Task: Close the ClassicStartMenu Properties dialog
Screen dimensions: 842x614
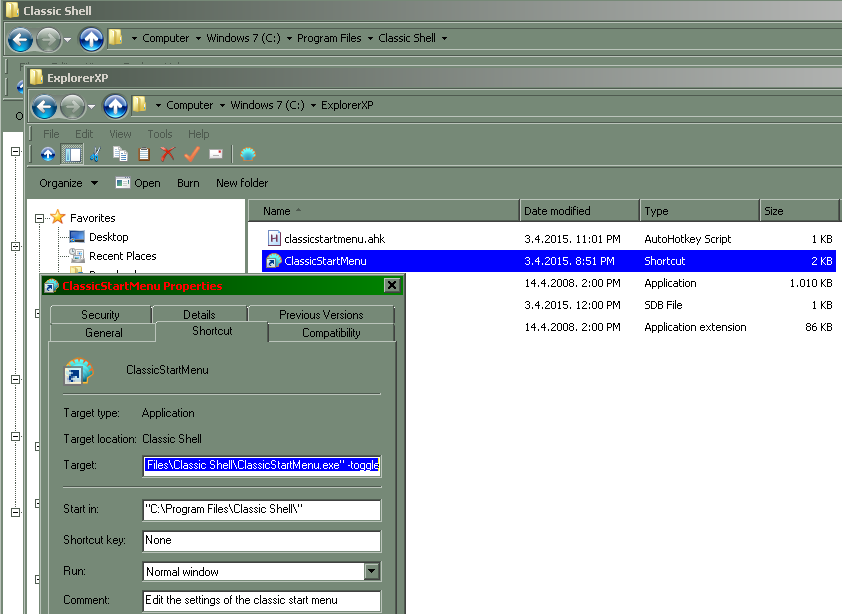Action: point(392,285)
